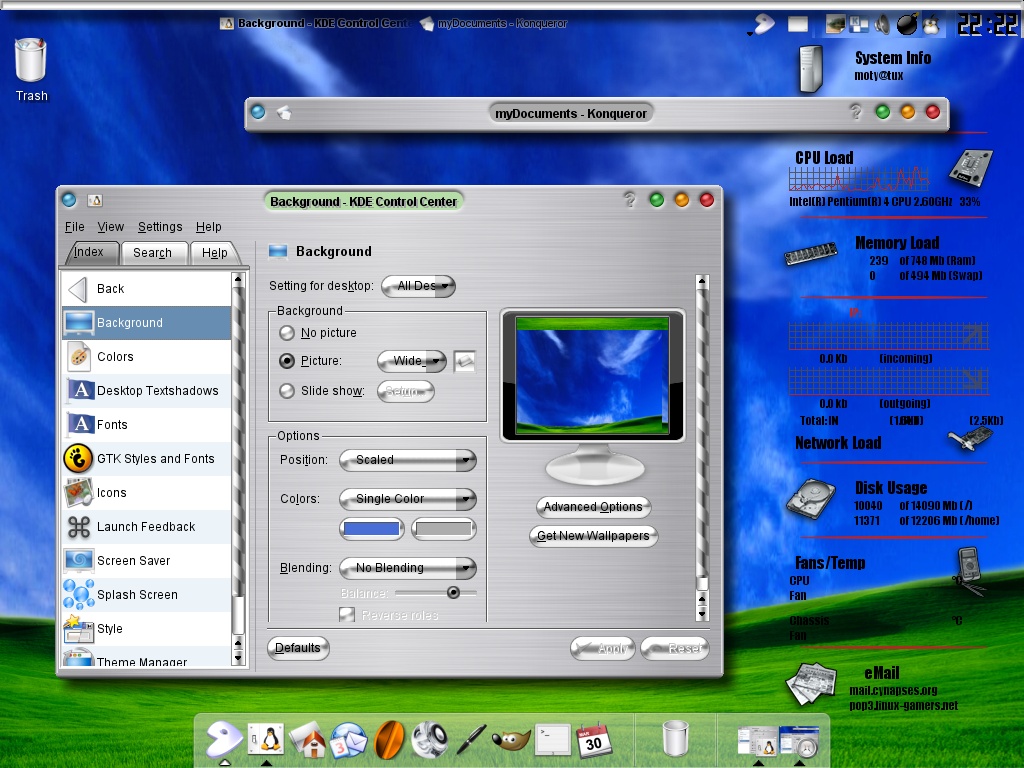Switch to the Index tab
The image size is (1024, 768).
tap(89, 252)
